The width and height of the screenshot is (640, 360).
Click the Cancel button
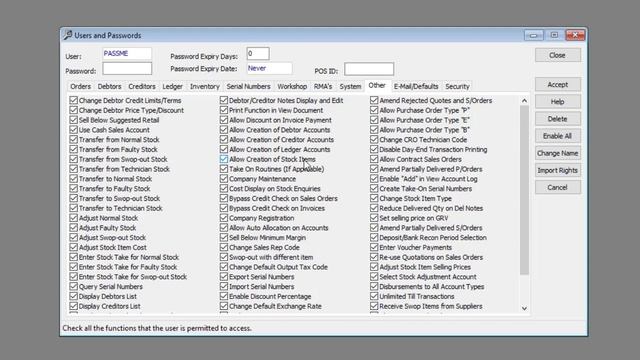(558, 187)
